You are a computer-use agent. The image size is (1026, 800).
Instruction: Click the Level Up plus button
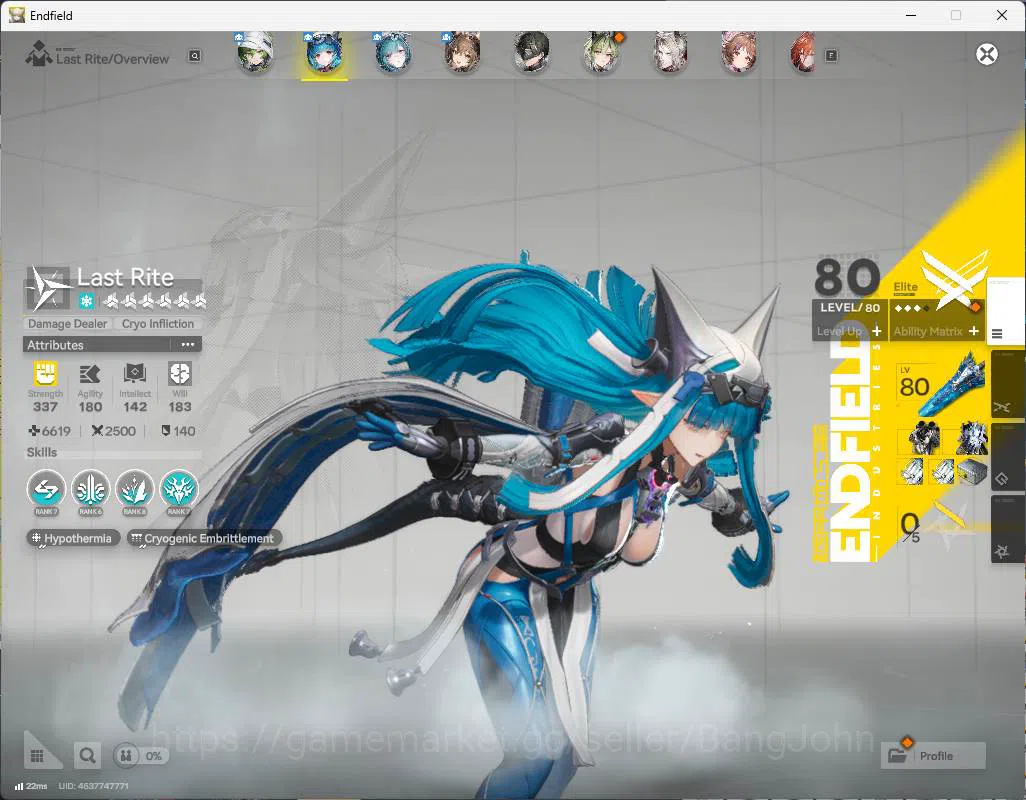tap(877, 331)
